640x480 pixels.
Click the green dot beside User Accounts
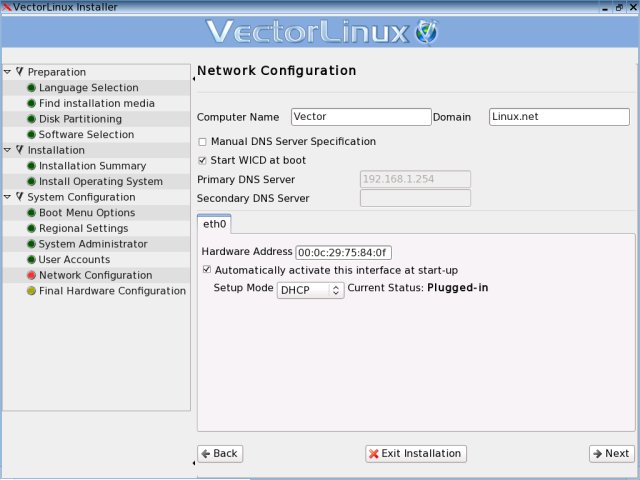(31, 260)
